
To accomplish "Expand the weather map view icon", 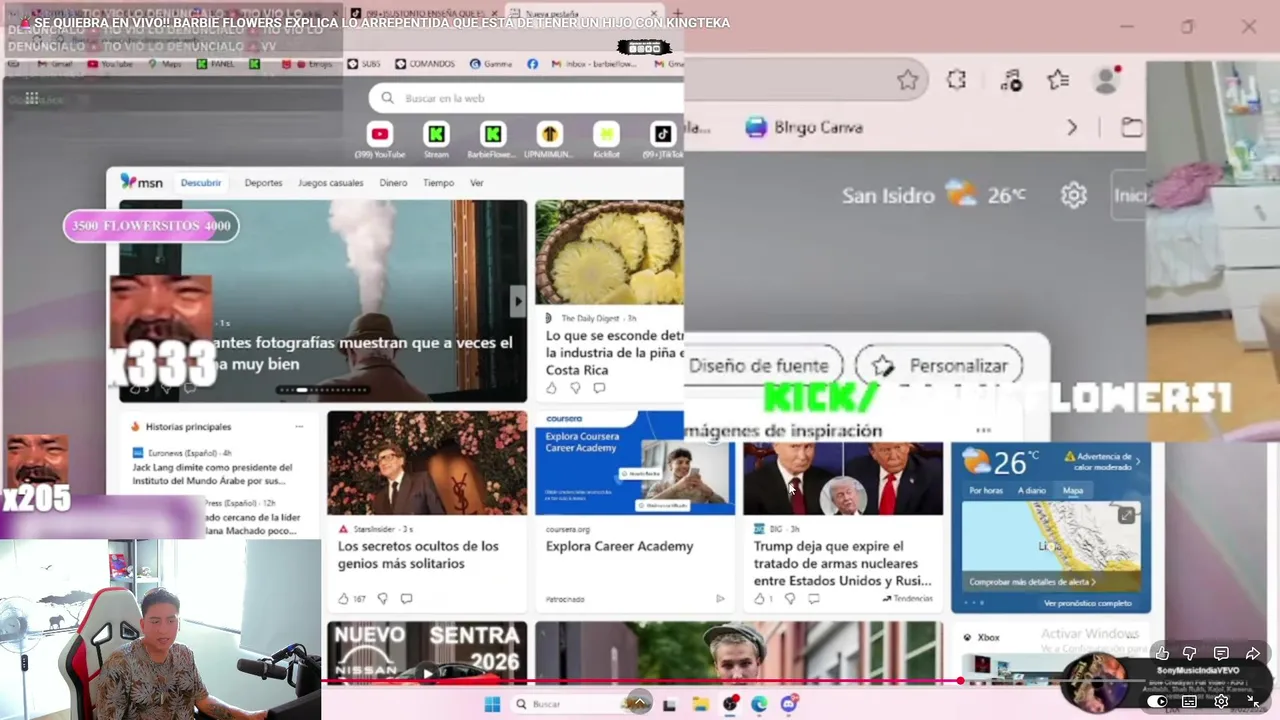I will click(x=1126, y=515).
